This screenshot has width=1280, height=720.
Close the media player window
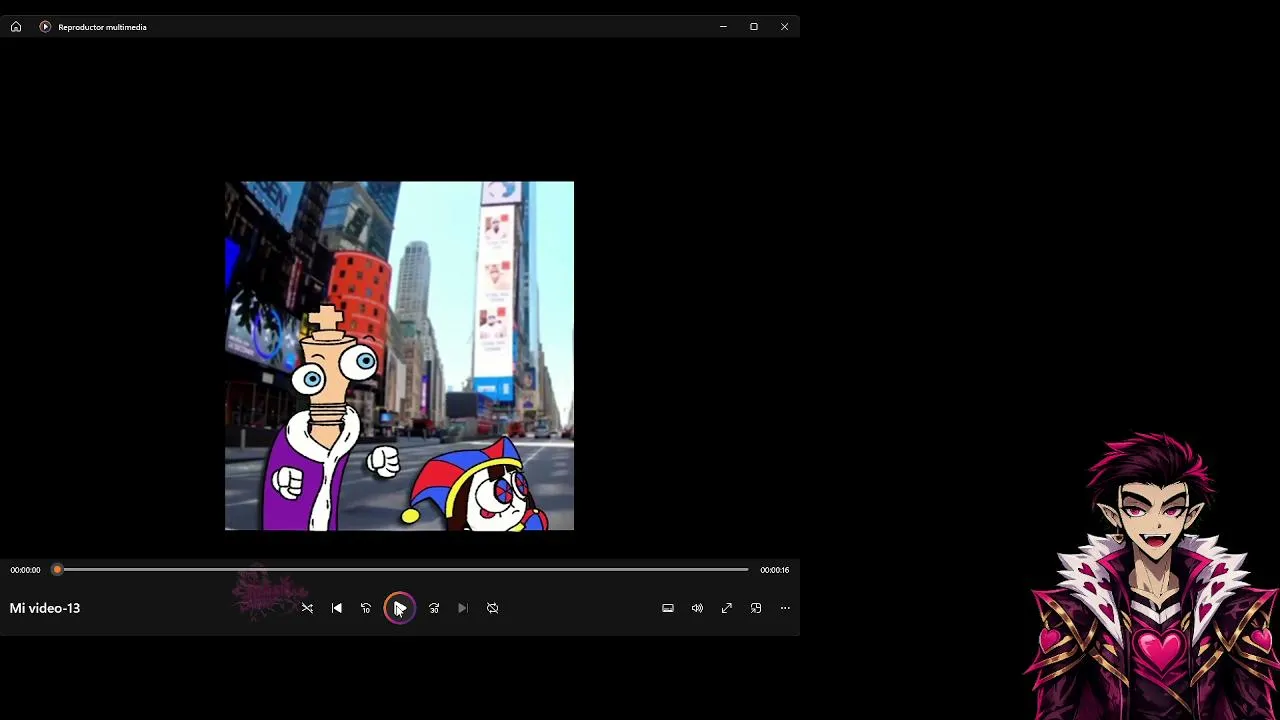click(785, 27)
